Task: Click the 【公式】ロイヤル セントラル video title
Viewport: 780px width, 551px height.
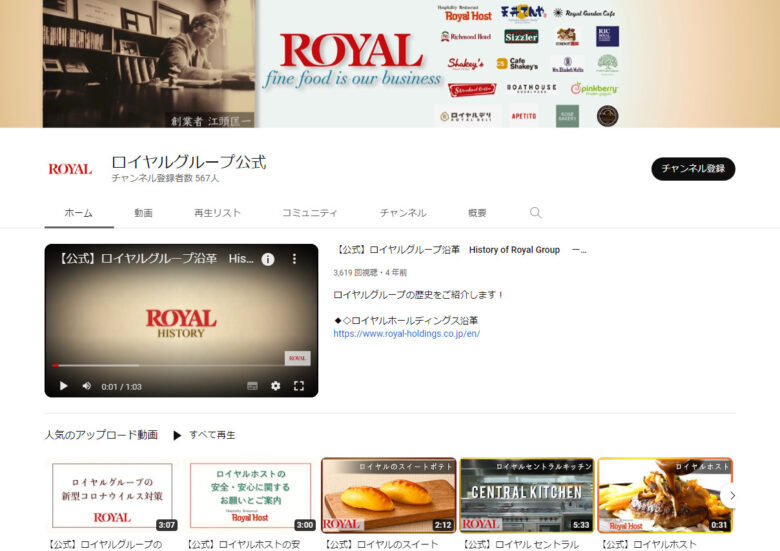Action: click(x=521, y=545)
